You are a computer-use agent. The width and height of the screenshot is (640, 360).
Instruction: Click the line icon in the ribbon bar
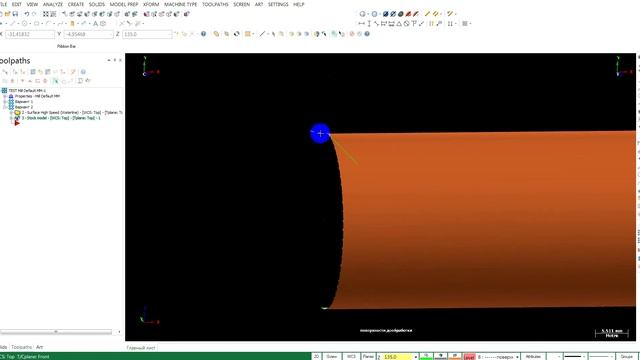262,34
